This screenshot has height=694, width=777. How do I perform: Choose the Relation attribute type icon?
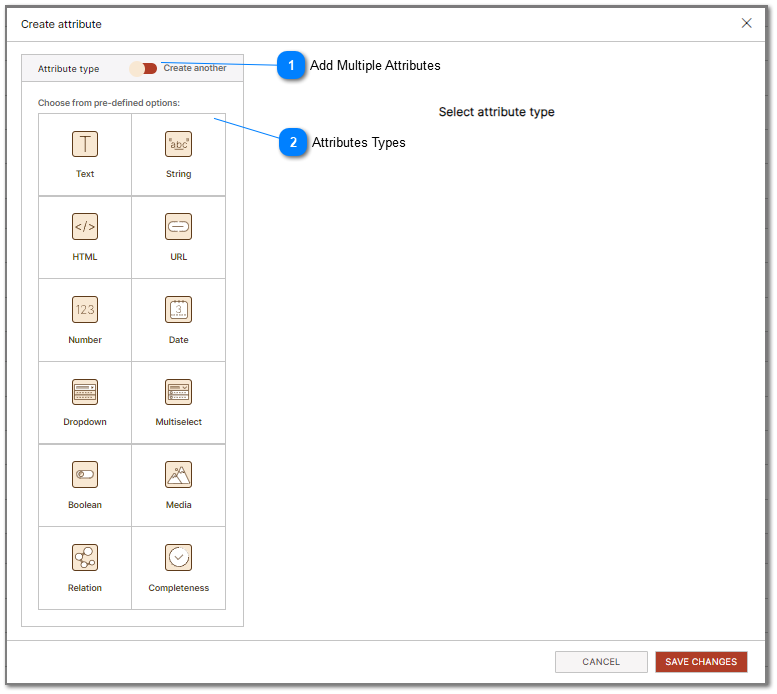pyautogui.click(x=85, y=558)
